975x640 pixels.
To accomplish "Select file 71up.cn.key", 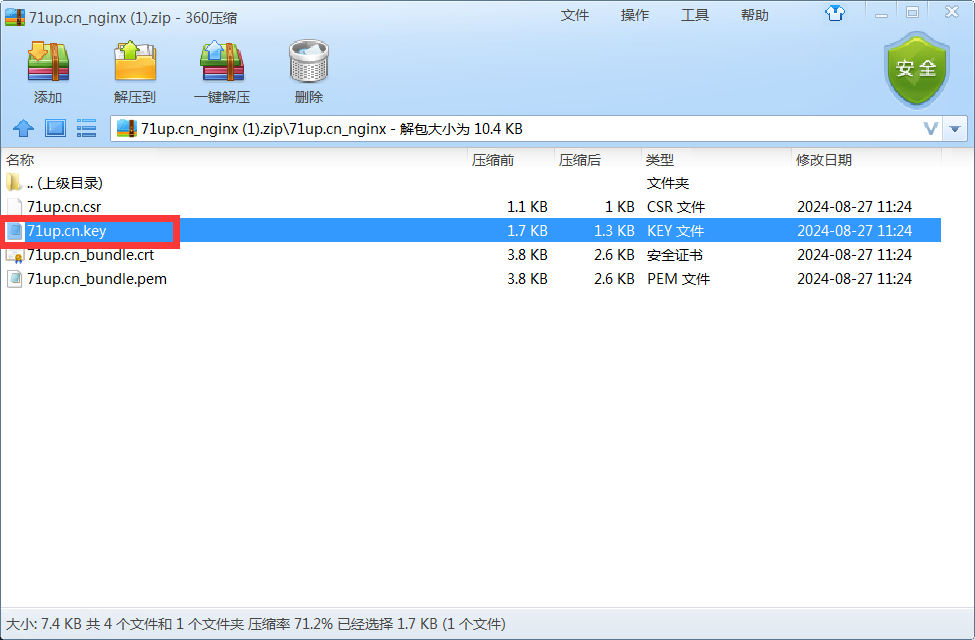I will coord(471,231).
